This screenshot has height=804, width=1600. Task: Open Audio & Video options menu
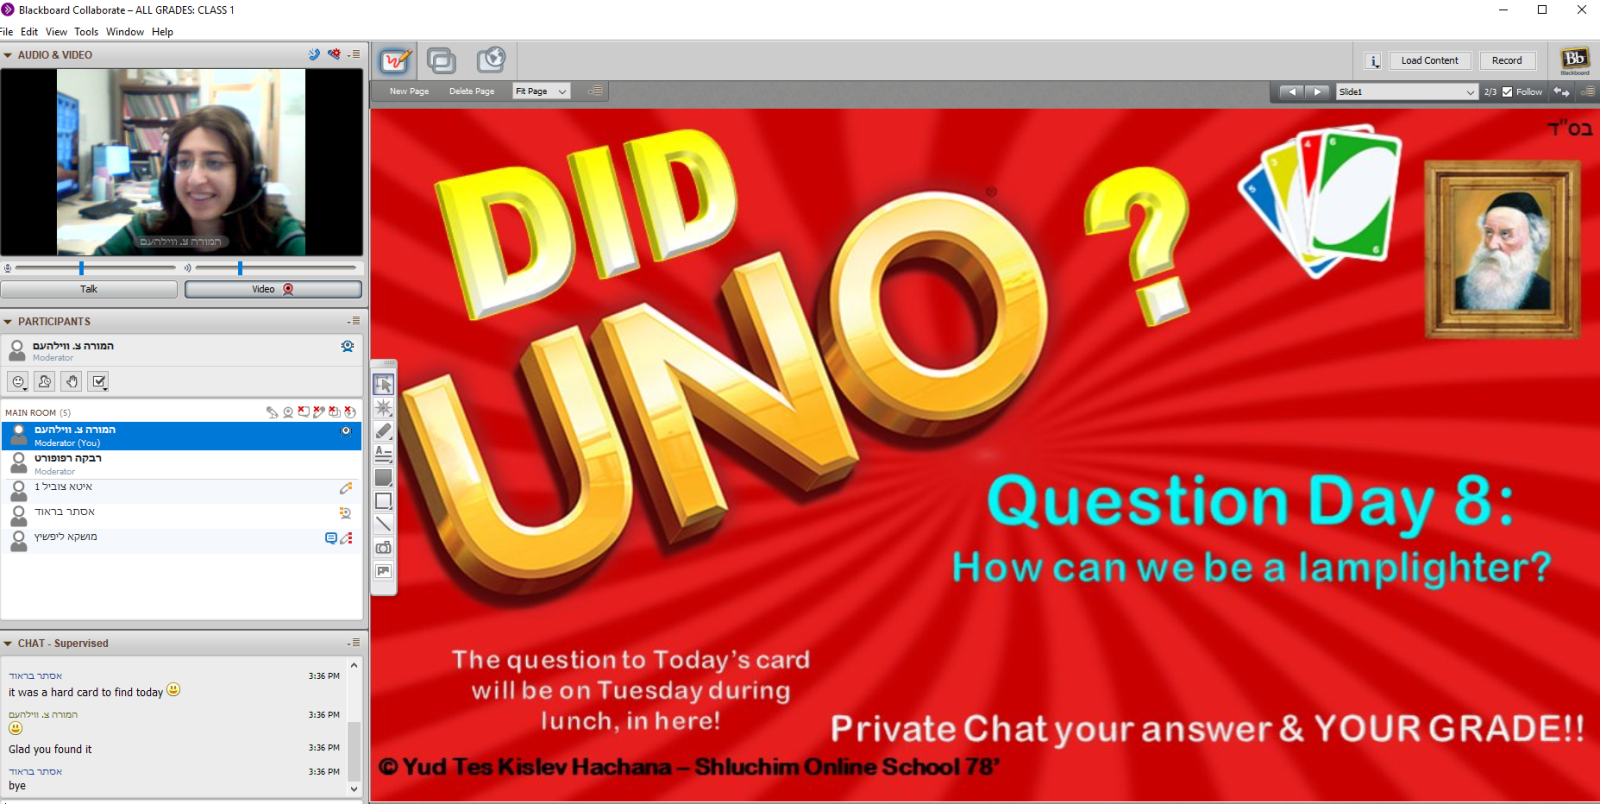[x=354, y=55]
